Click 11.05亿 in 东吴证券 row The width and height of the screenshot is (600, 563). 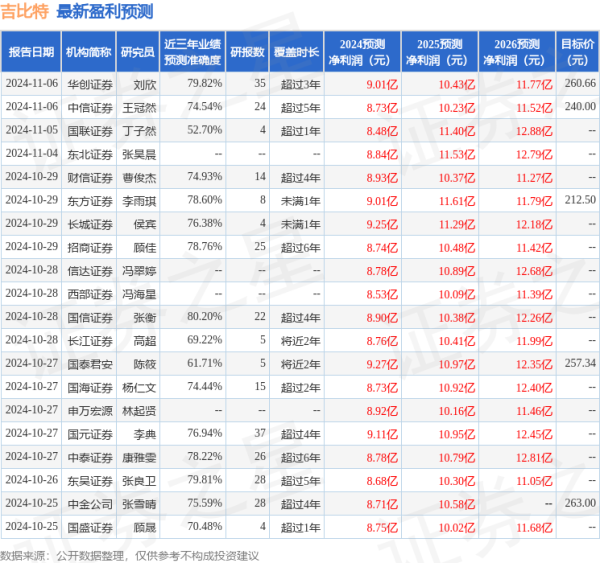coord(534,481)
